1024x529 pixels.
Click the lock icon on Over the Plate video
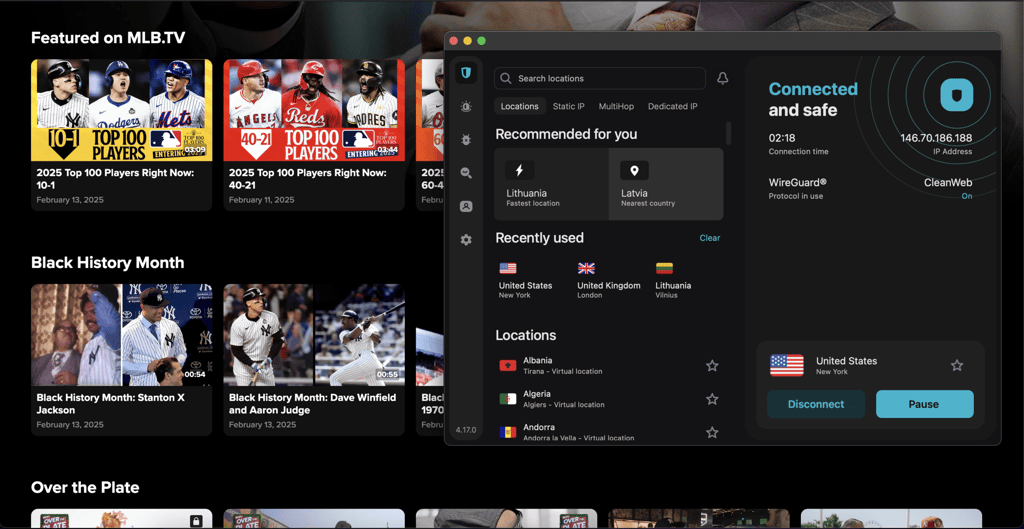click(195, 521)
